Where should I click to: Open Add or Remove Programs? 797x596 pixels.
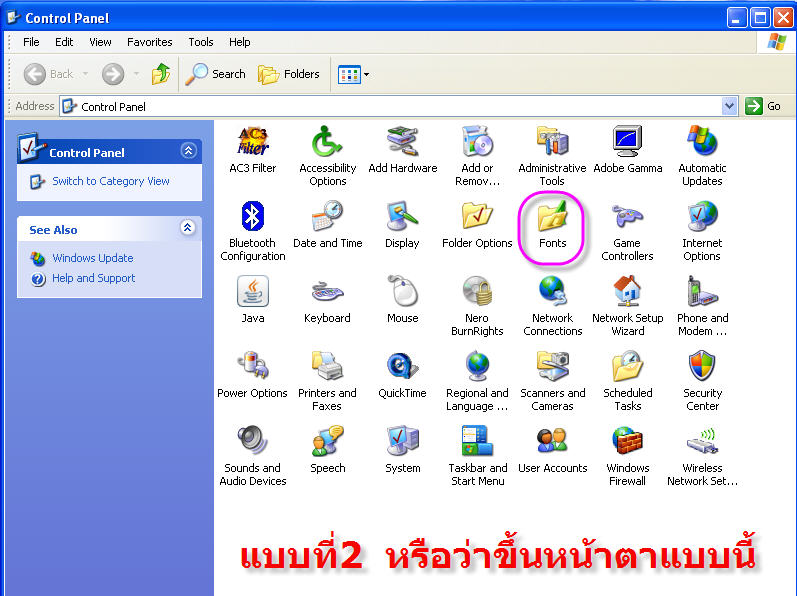click(477, 156)
